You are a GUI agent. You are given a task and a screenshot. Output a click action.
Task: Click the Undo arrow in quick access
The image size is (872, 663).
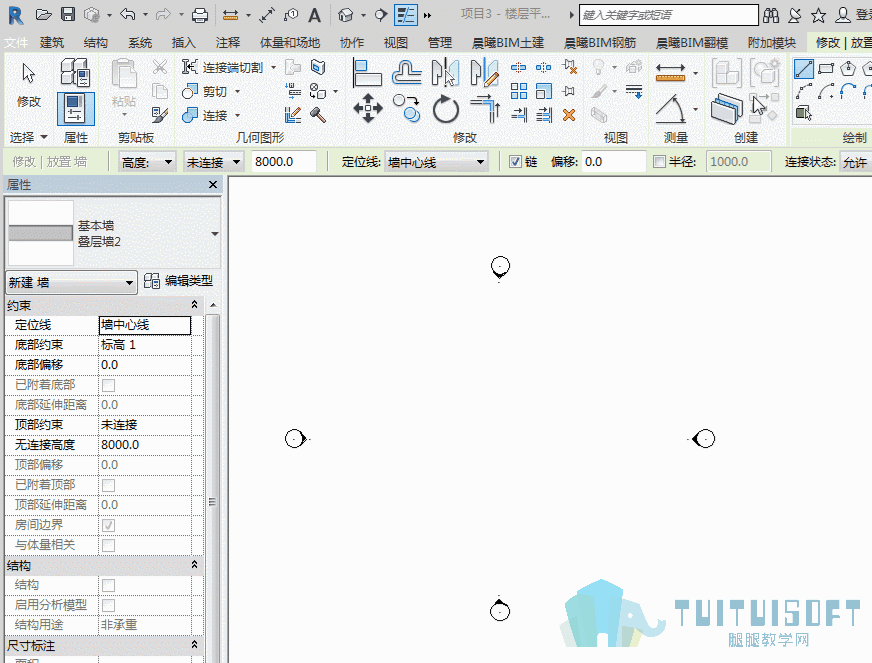pos(127,14)
